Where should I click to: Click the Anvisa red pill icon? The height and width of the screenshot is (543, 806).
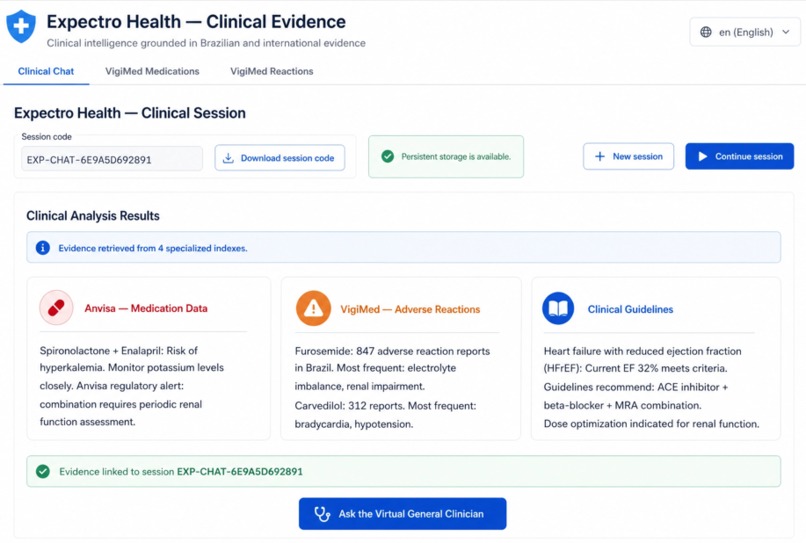(56, 307)
